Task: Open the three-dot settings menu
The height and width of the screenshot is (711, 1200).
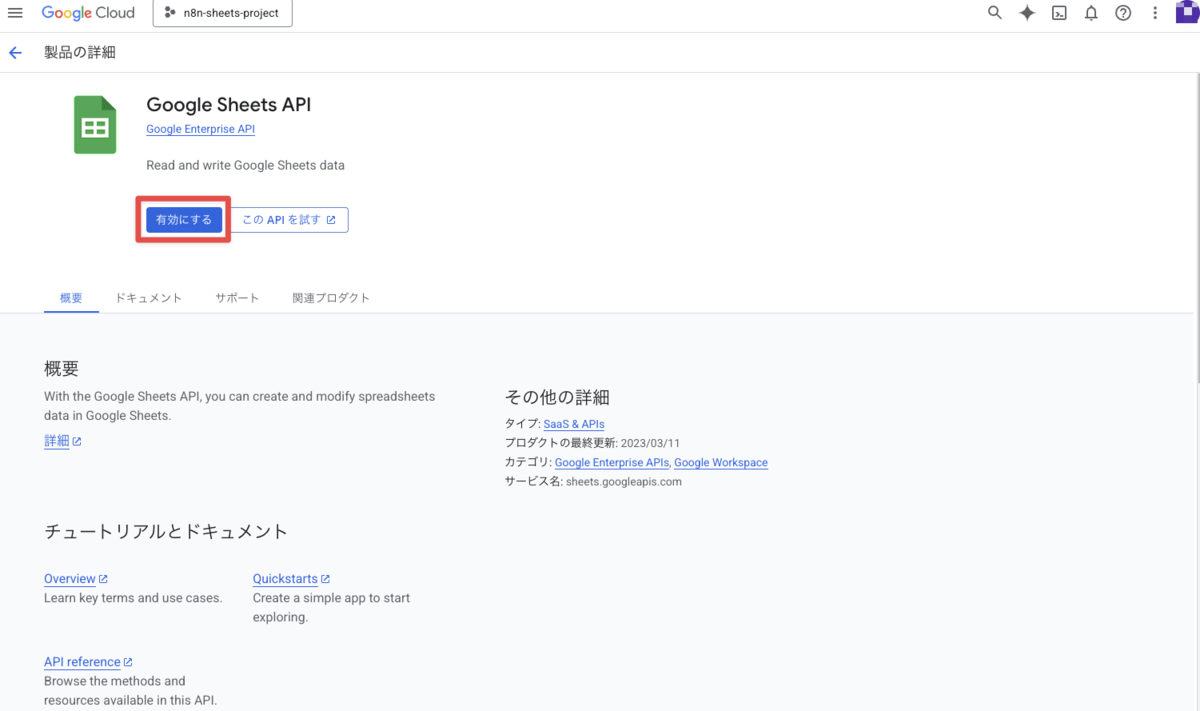Action: [1155, 13]
